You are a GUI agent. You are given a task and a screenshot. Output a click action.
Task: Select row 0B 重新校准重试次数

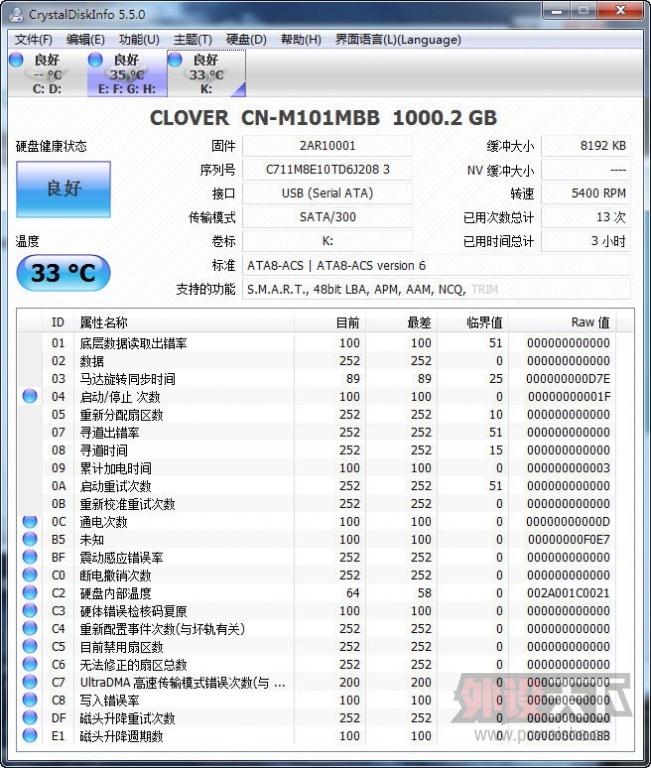point(317,504)
